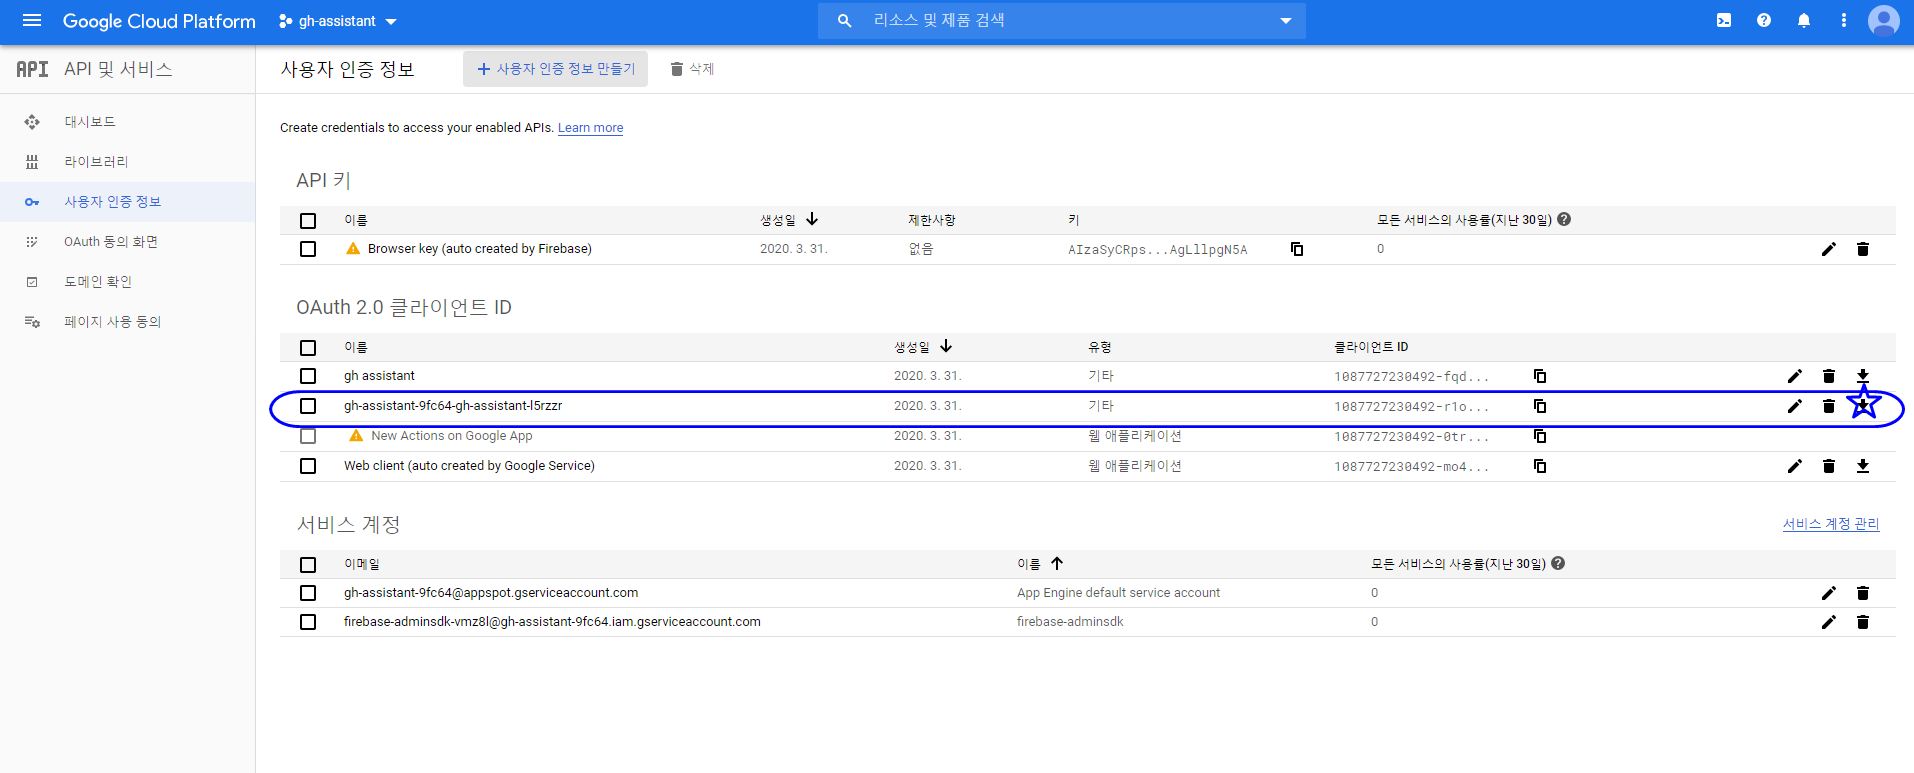Download JSON for gh assistant client
The width and height of the screenshot is (1914, 773).
coord(1863,376)
